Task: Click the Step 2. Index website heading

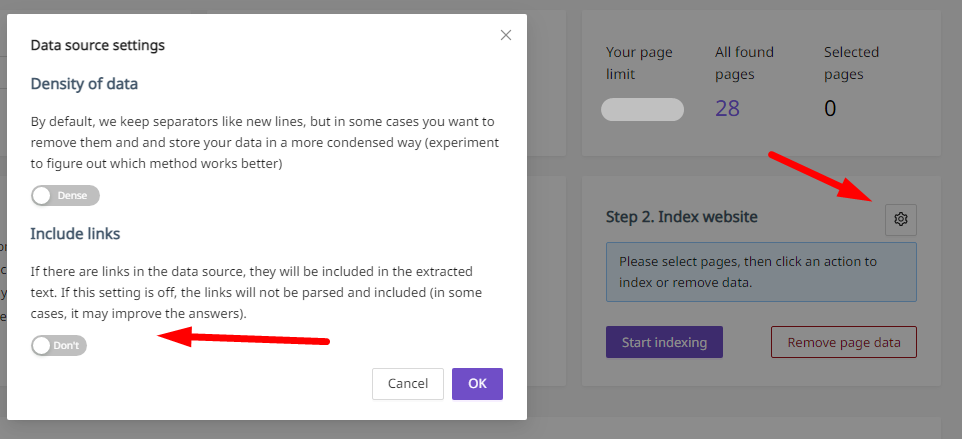Action: click(x=682, y=216)
